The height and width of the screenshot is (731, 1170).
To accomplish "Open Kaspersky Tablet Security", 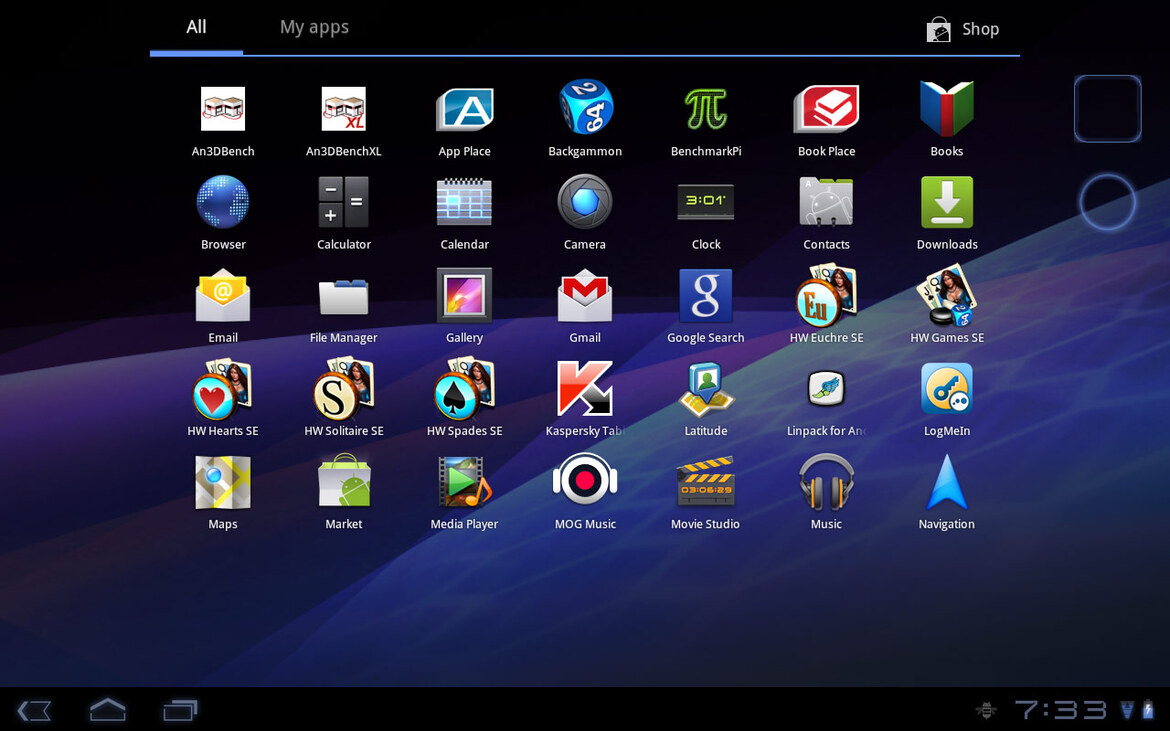I will (x=585, y=389).
